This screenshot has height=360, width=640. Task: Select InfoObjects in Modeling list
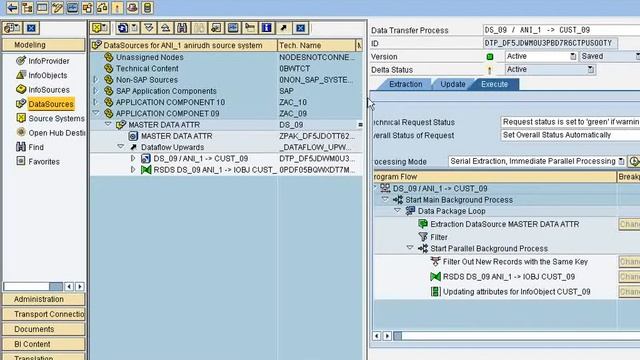pyautogui.click(x=47, y=75)
